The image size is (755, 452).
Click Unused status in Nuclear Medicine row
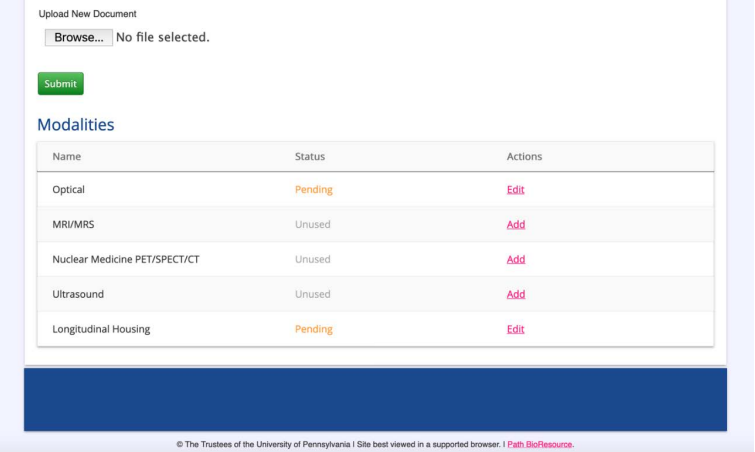[x=312, y=259]
